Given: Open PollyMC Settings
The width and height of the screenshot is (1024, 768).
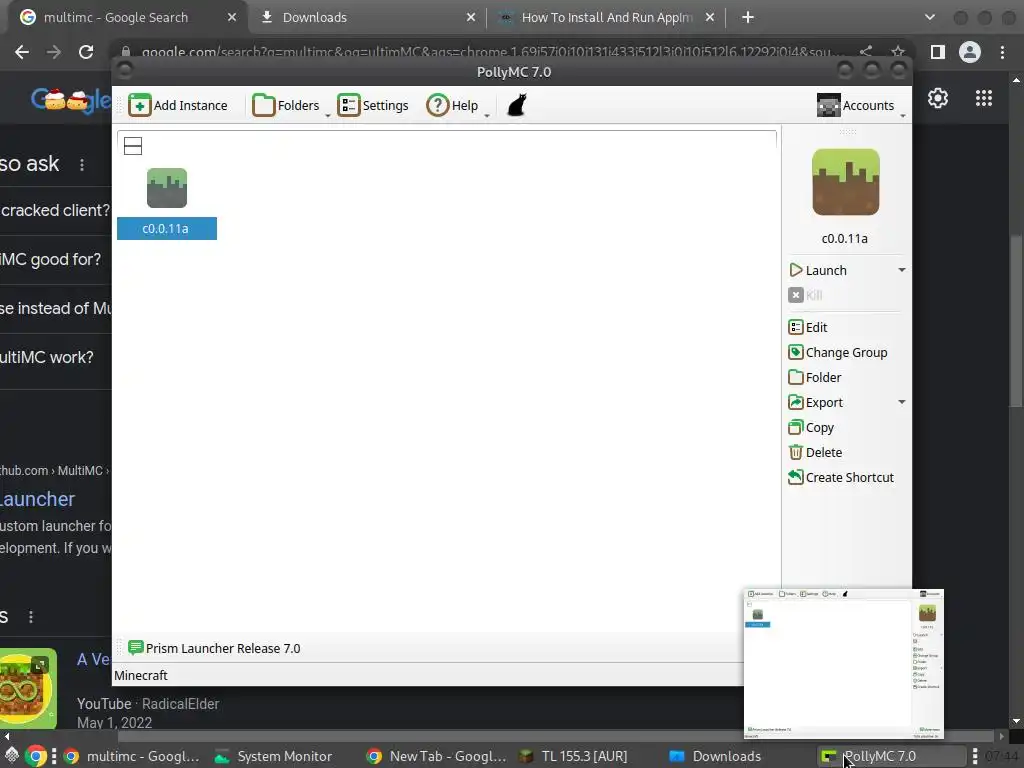Looking at the screenshot, I should coord(373,105).
